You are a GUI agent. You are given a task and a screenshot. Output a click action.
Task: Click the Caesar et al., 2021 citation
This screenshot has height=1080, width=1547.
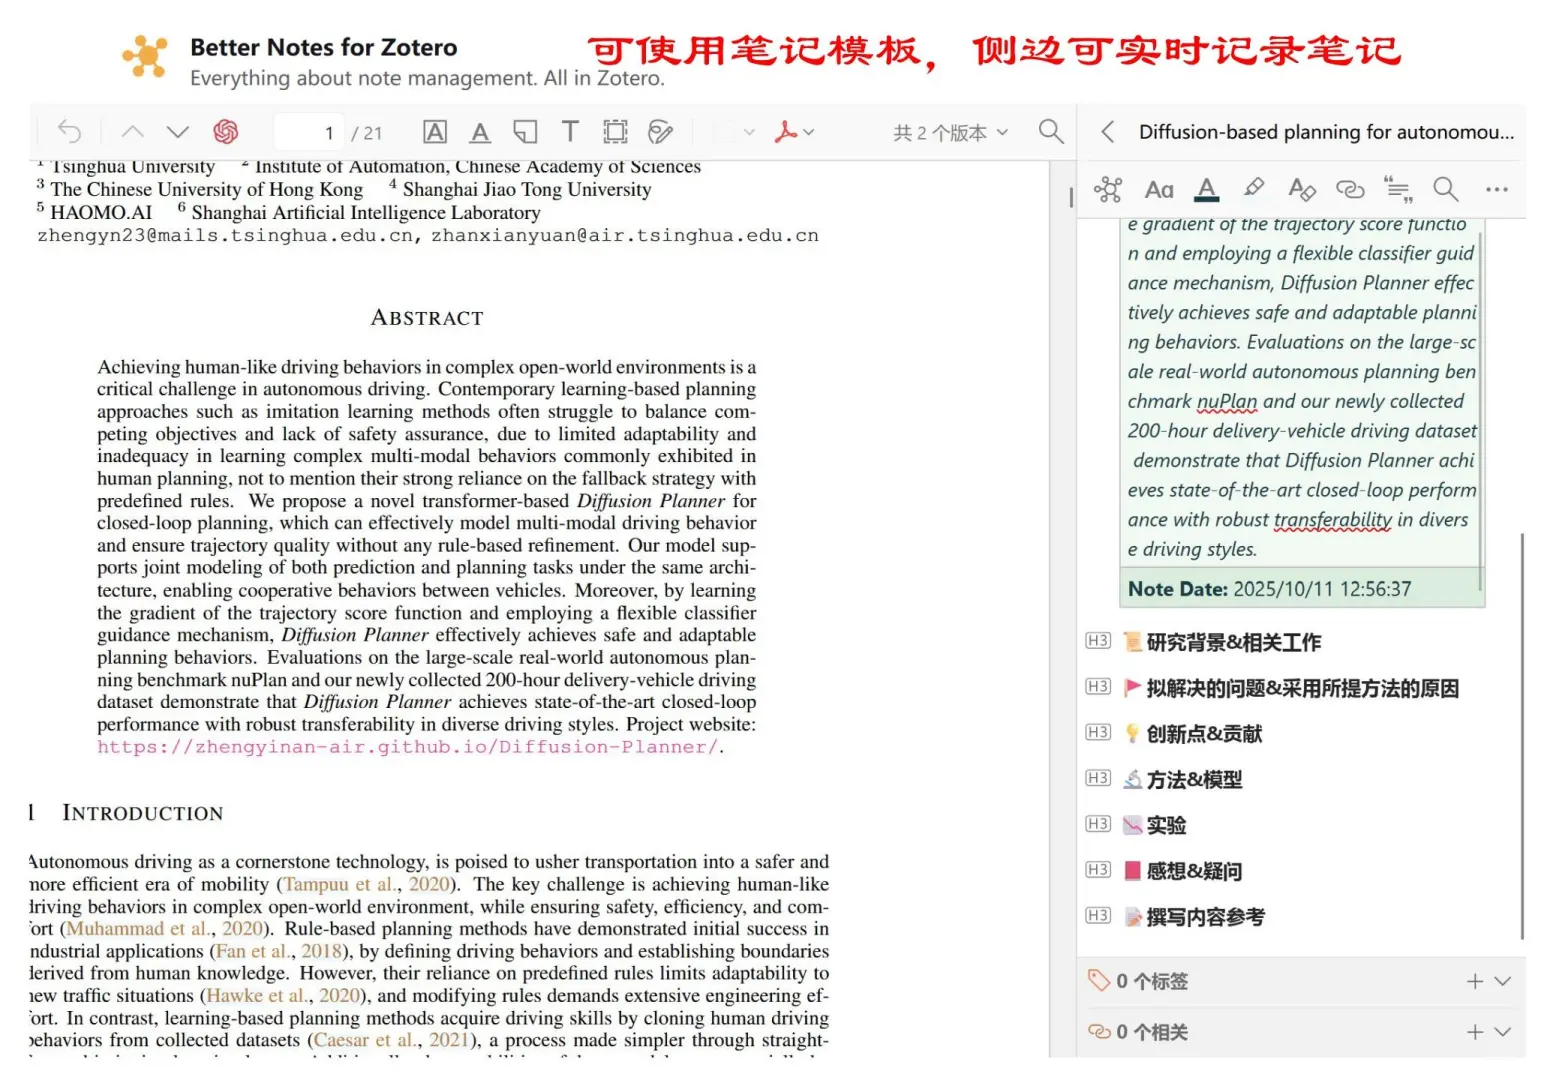pos(391,1040)
